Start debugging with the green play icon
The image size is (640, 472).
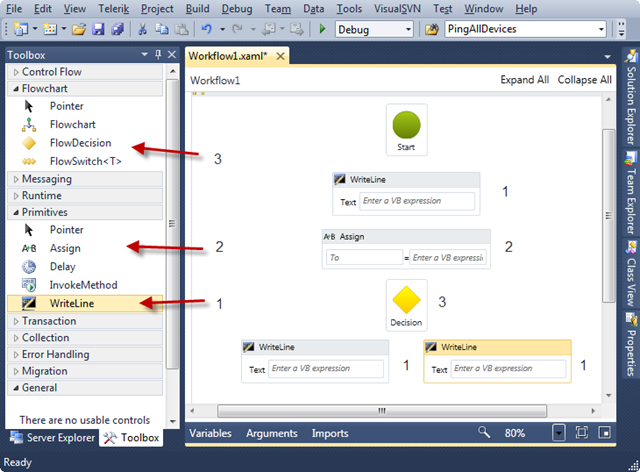pyautogui.click(x=322, y=29)
